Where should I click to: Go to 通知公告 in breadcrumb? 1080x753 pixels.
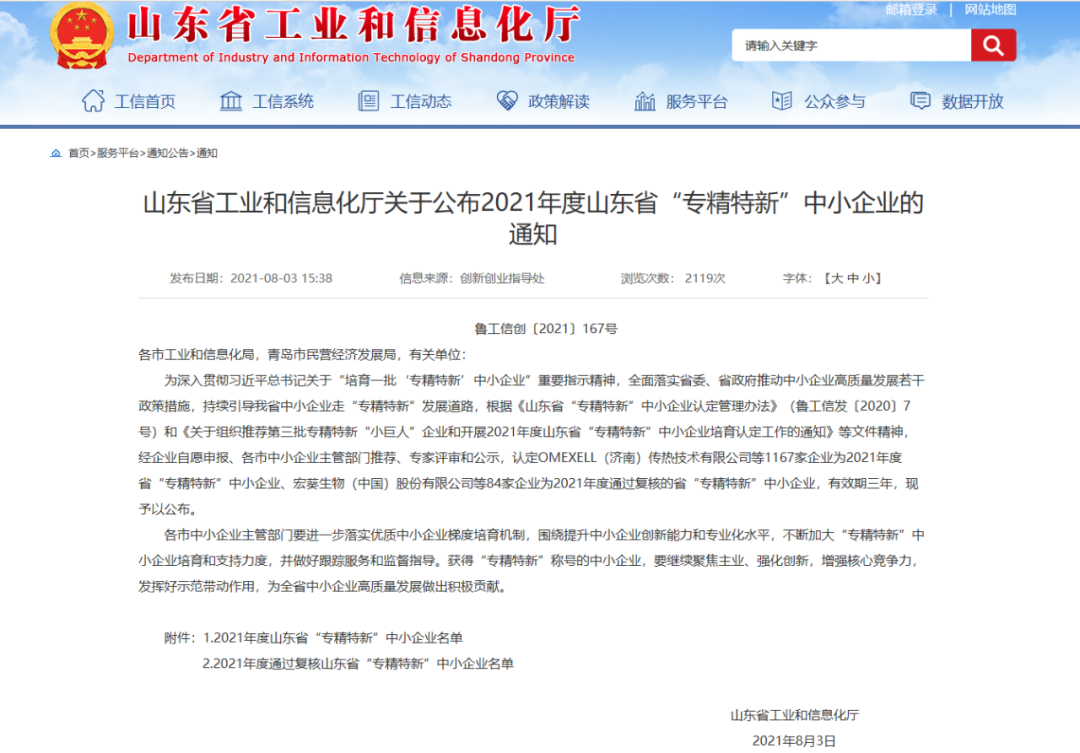click(167, 153)
